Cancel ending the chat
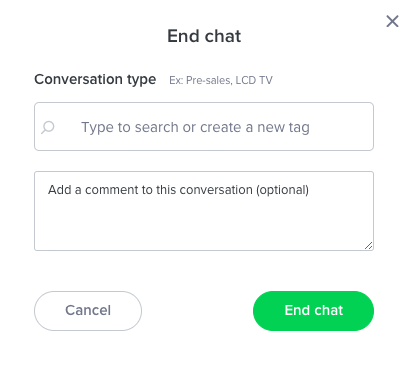411x375 pixels. point(88,311)
